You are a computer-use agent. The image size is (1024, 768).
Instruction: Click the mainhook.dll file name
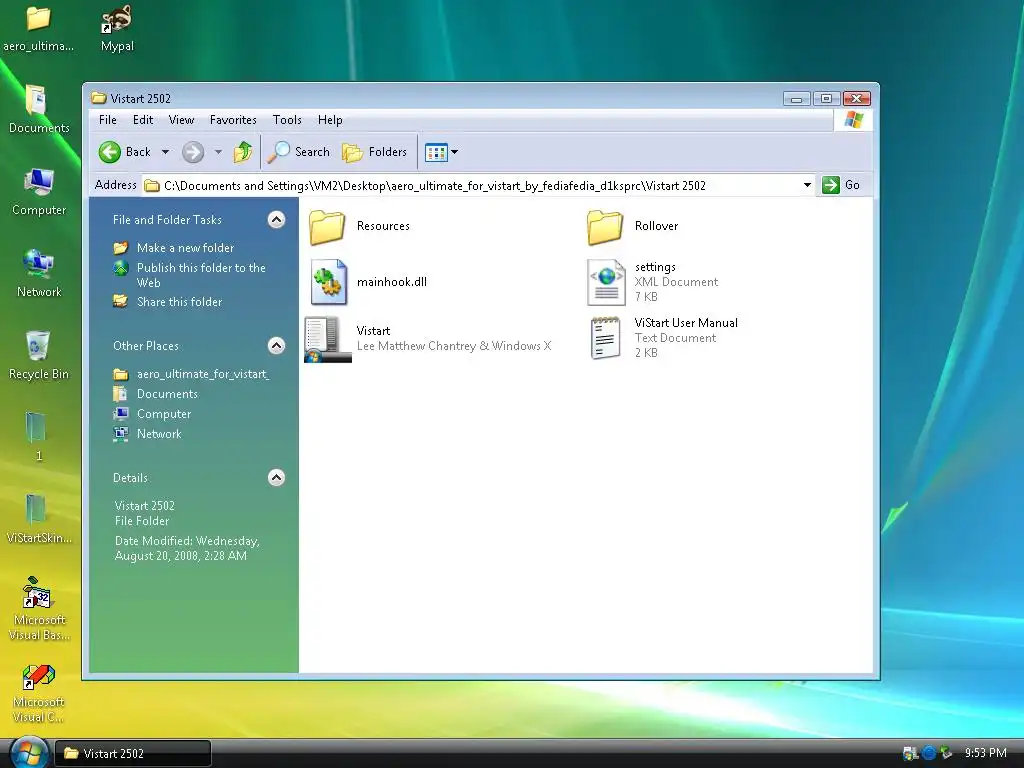[x=392, y=282]
